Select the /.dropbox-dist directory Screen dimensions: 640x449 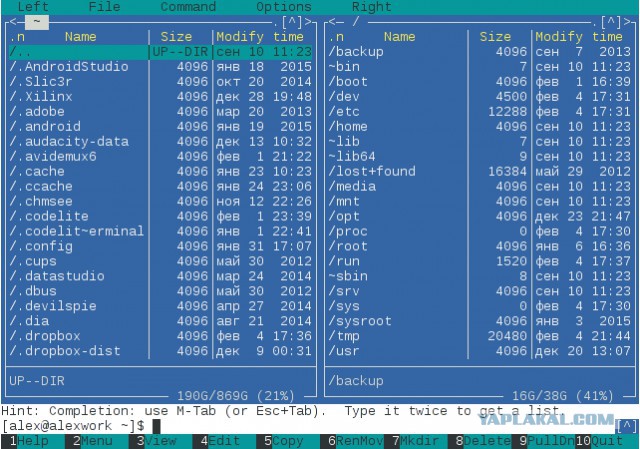pos(160,351)
